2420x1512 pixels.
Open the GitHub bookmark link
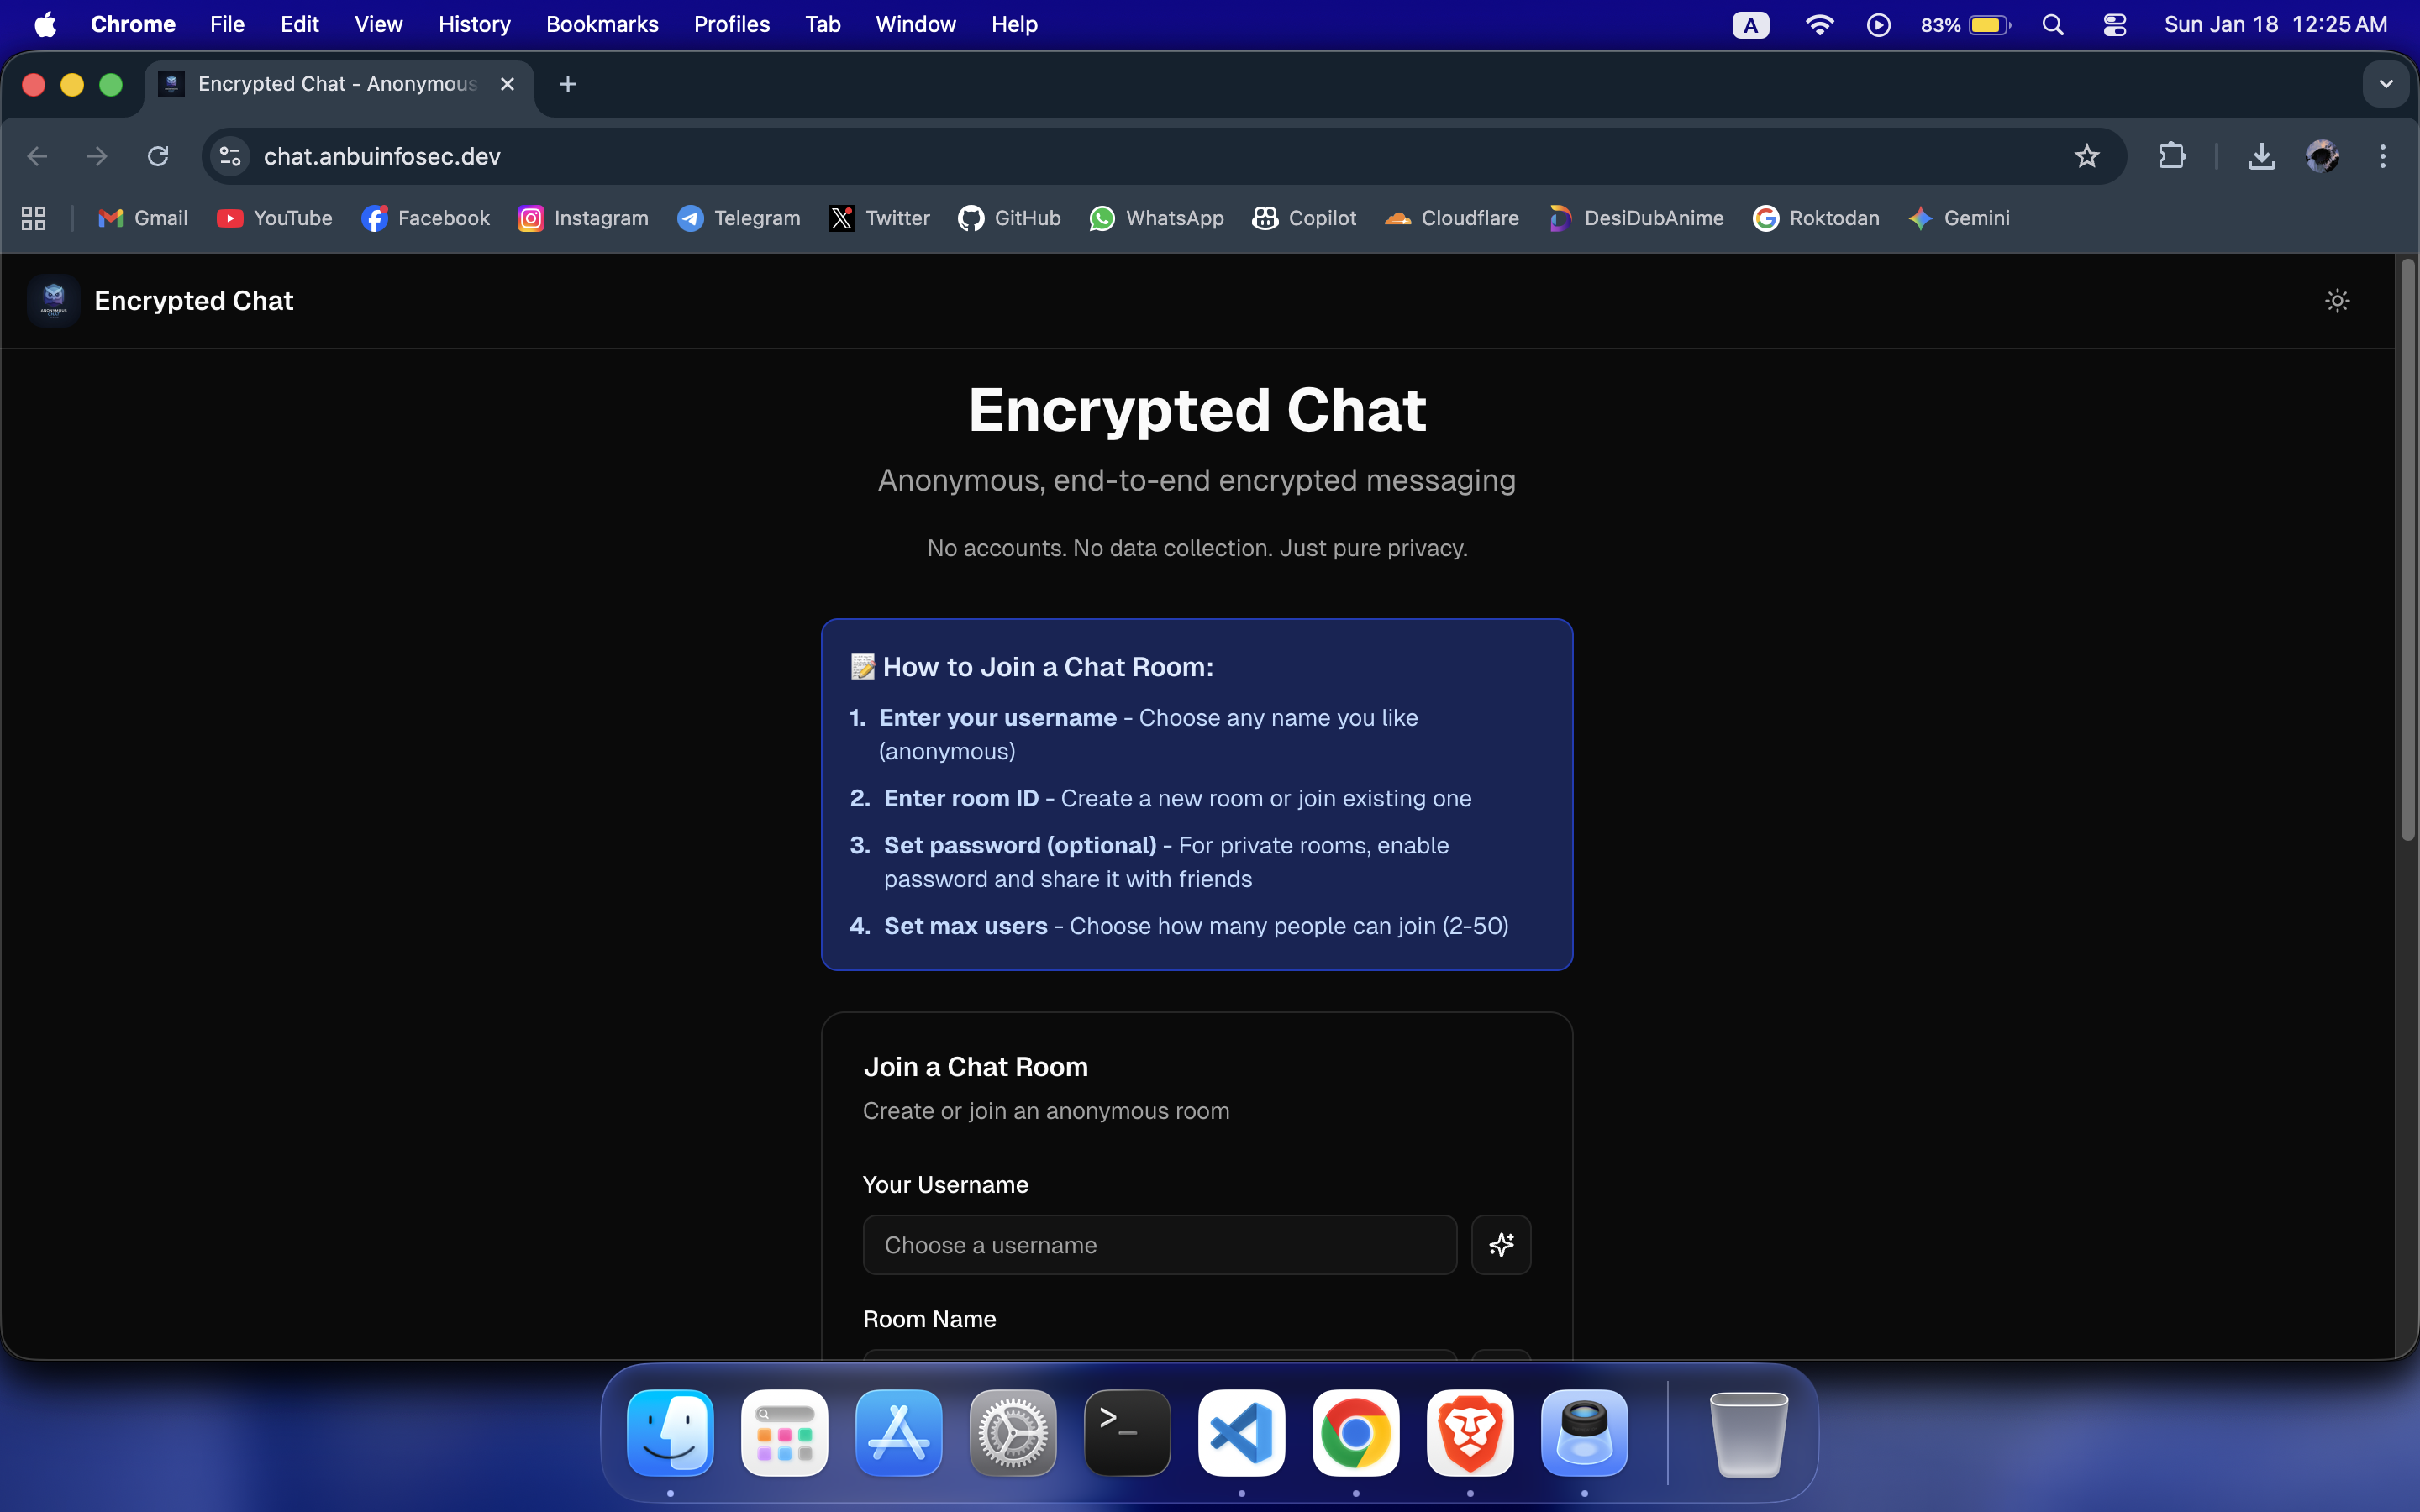pos(1009,218)
